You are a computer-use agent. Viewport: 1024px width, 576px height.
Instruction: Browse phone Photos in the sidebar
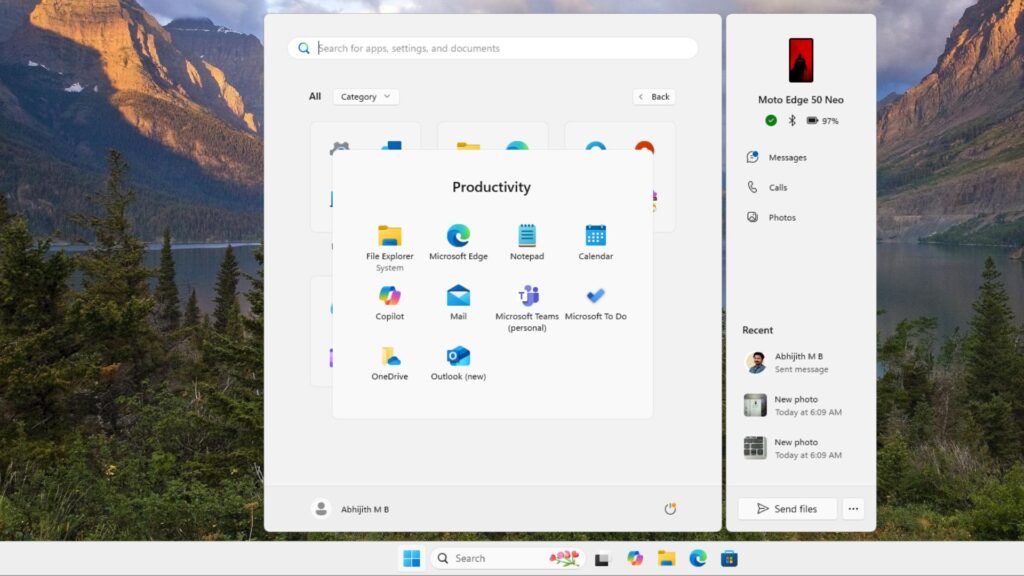click(x=780, y=217)
